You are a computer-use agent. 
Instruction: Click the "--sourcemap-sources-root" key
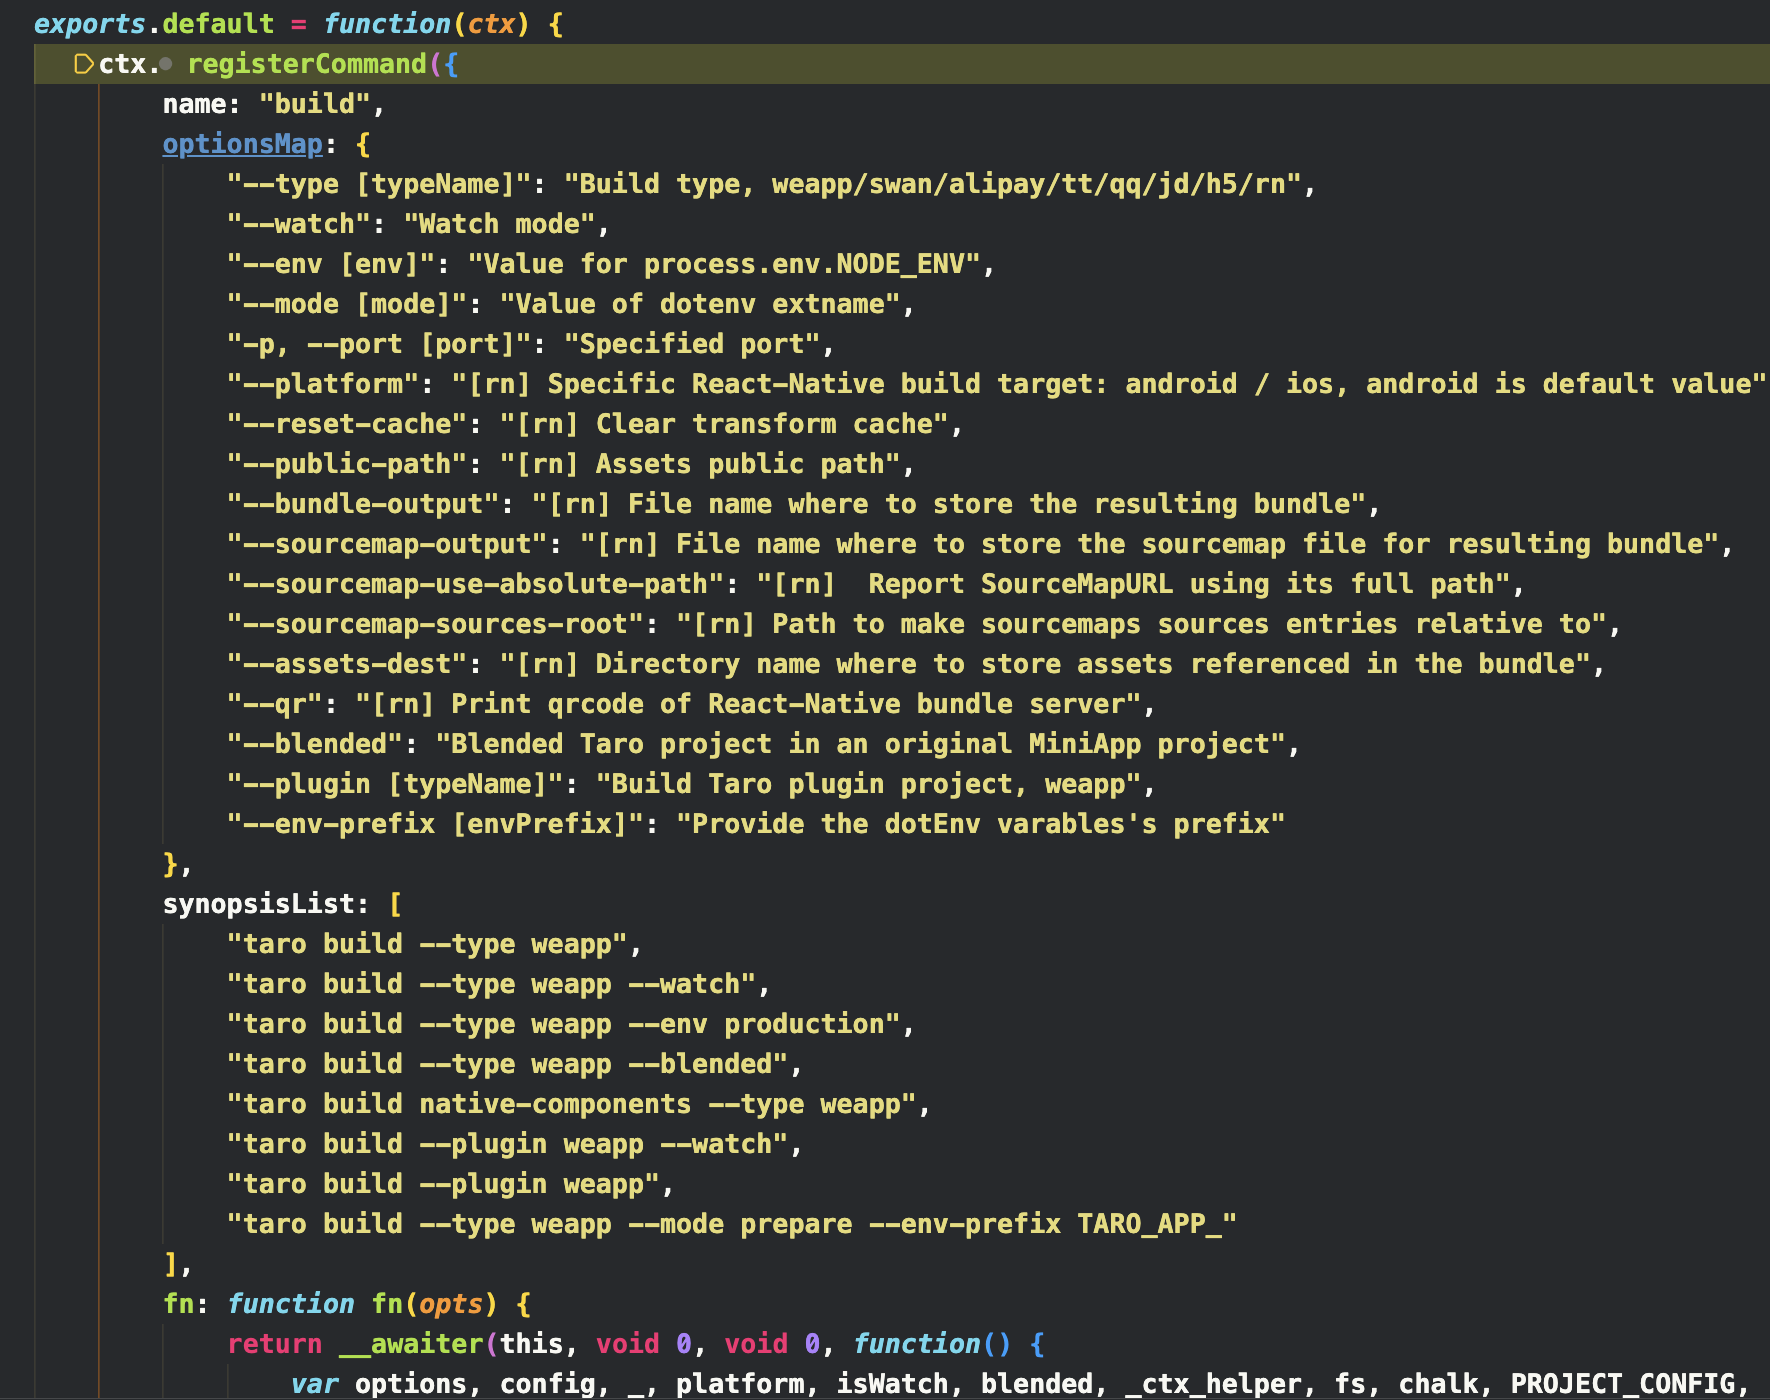point(435,624)
